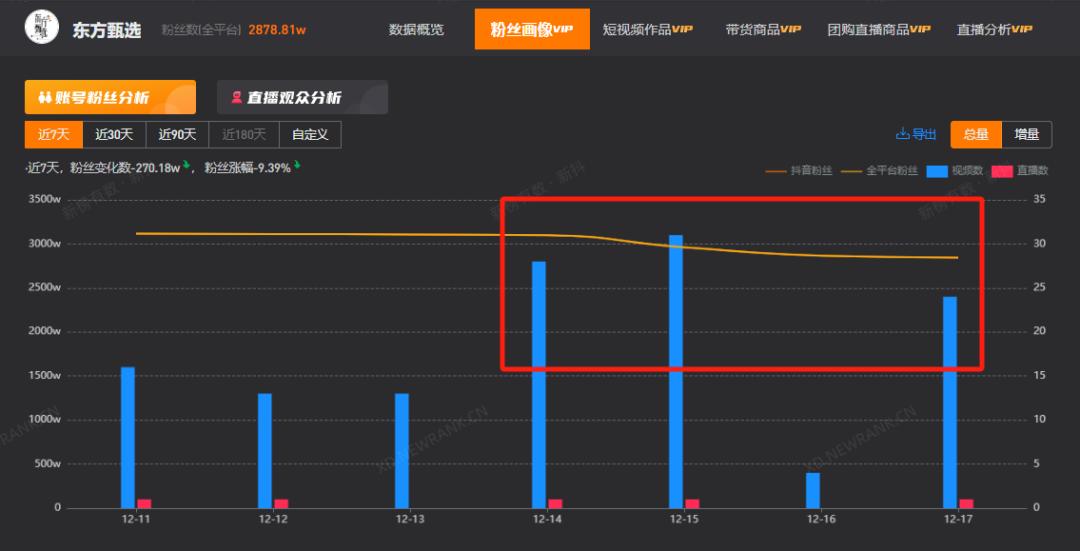Switch to 直播观众分析 view
The height and width of the screenshot is (551, 1080).
pyautogui.click(x=302, y=97)
